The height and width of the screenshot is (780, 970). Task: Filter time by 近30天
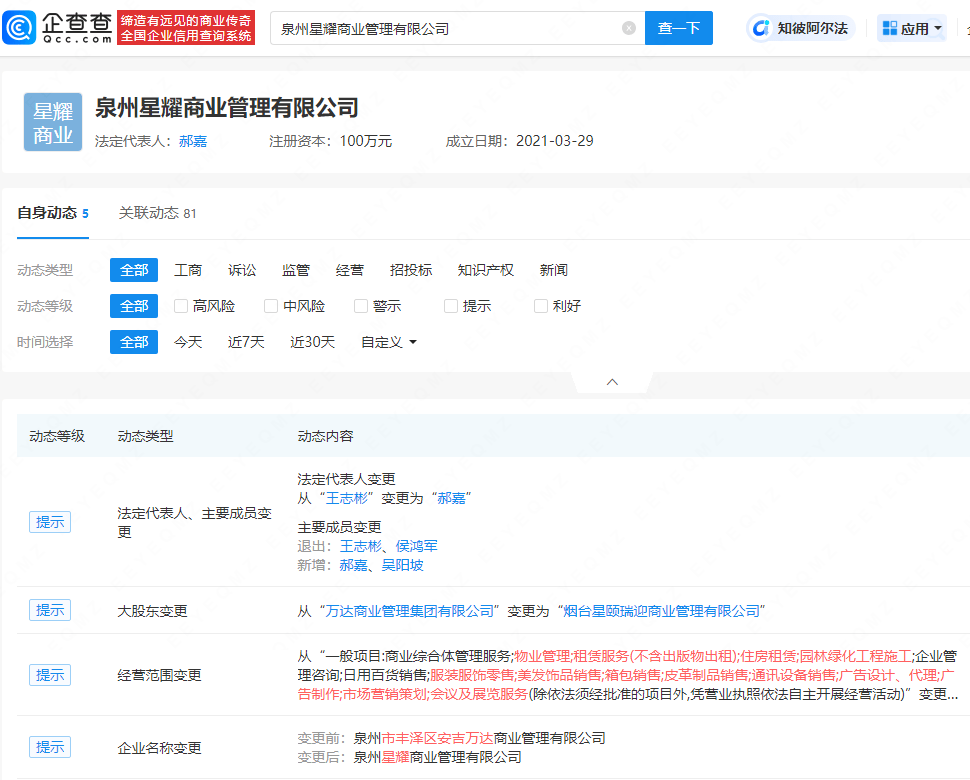[x=312, y=342]
